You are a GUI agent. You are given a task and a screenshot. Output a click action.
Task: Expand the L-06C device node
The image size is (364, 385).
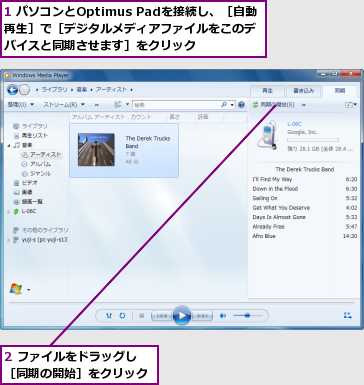pos(9,212)
